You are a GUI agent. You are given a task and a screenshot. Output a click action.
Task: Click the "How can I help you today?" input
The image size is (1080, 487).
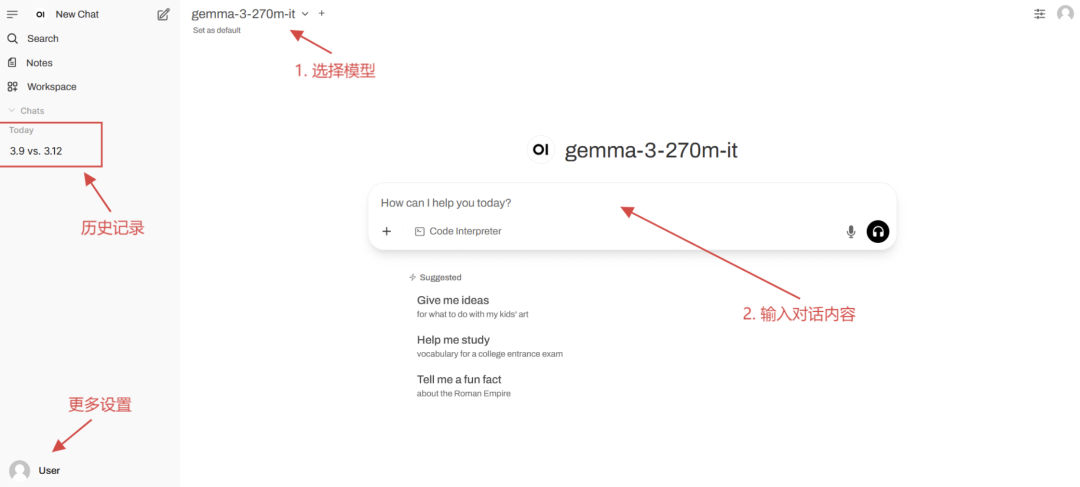pyautogui.click(x=632, y=203)
